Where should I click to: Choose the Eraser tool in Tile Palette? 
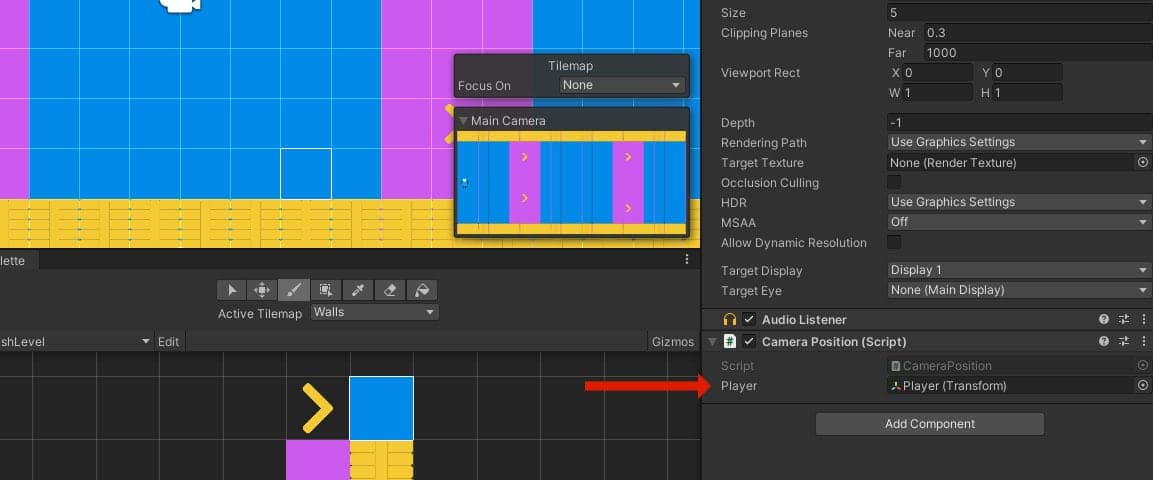[390, 290]
